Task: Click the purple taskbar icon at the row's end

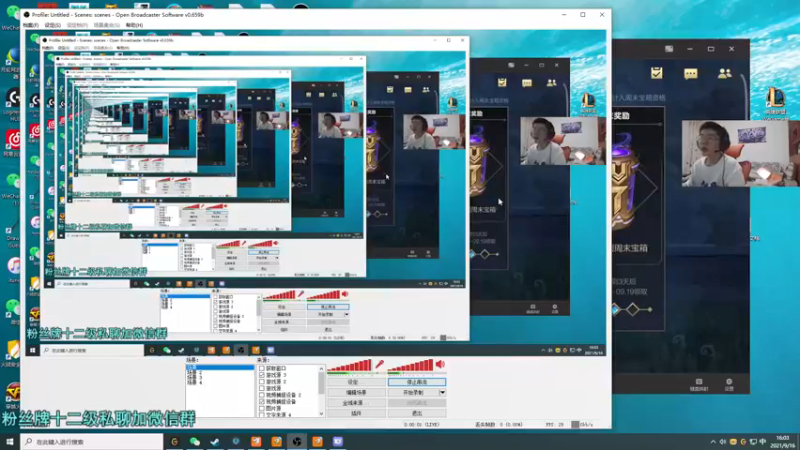Action: [338, 441]
